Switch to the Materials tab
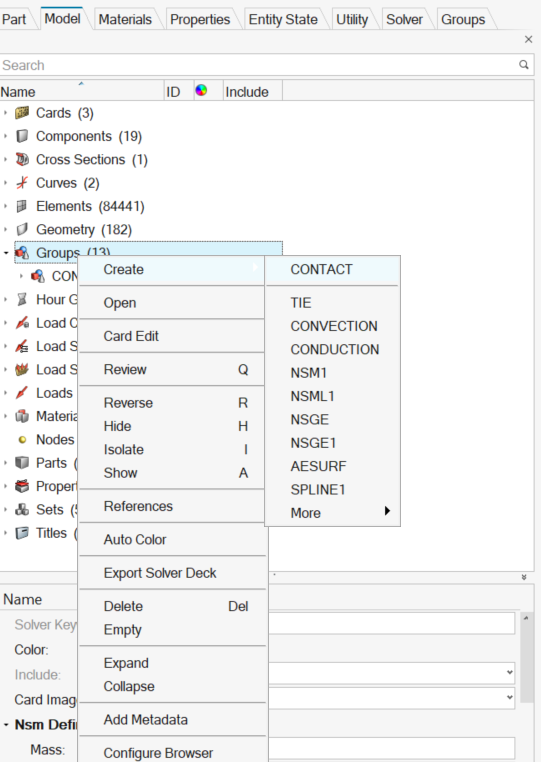 125,19
